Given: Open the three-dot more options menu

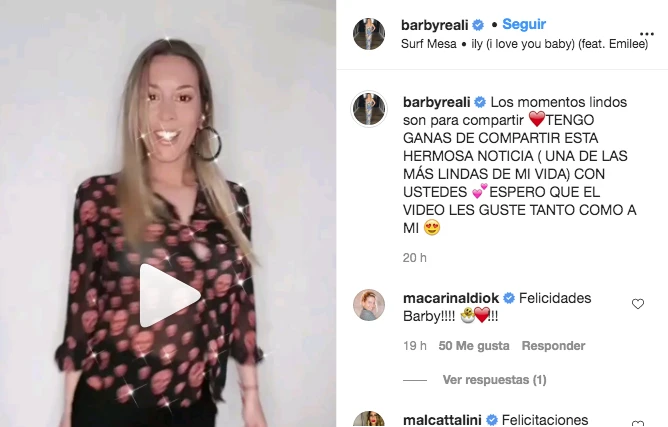Looking at the screenshot, I should point(646,34).
